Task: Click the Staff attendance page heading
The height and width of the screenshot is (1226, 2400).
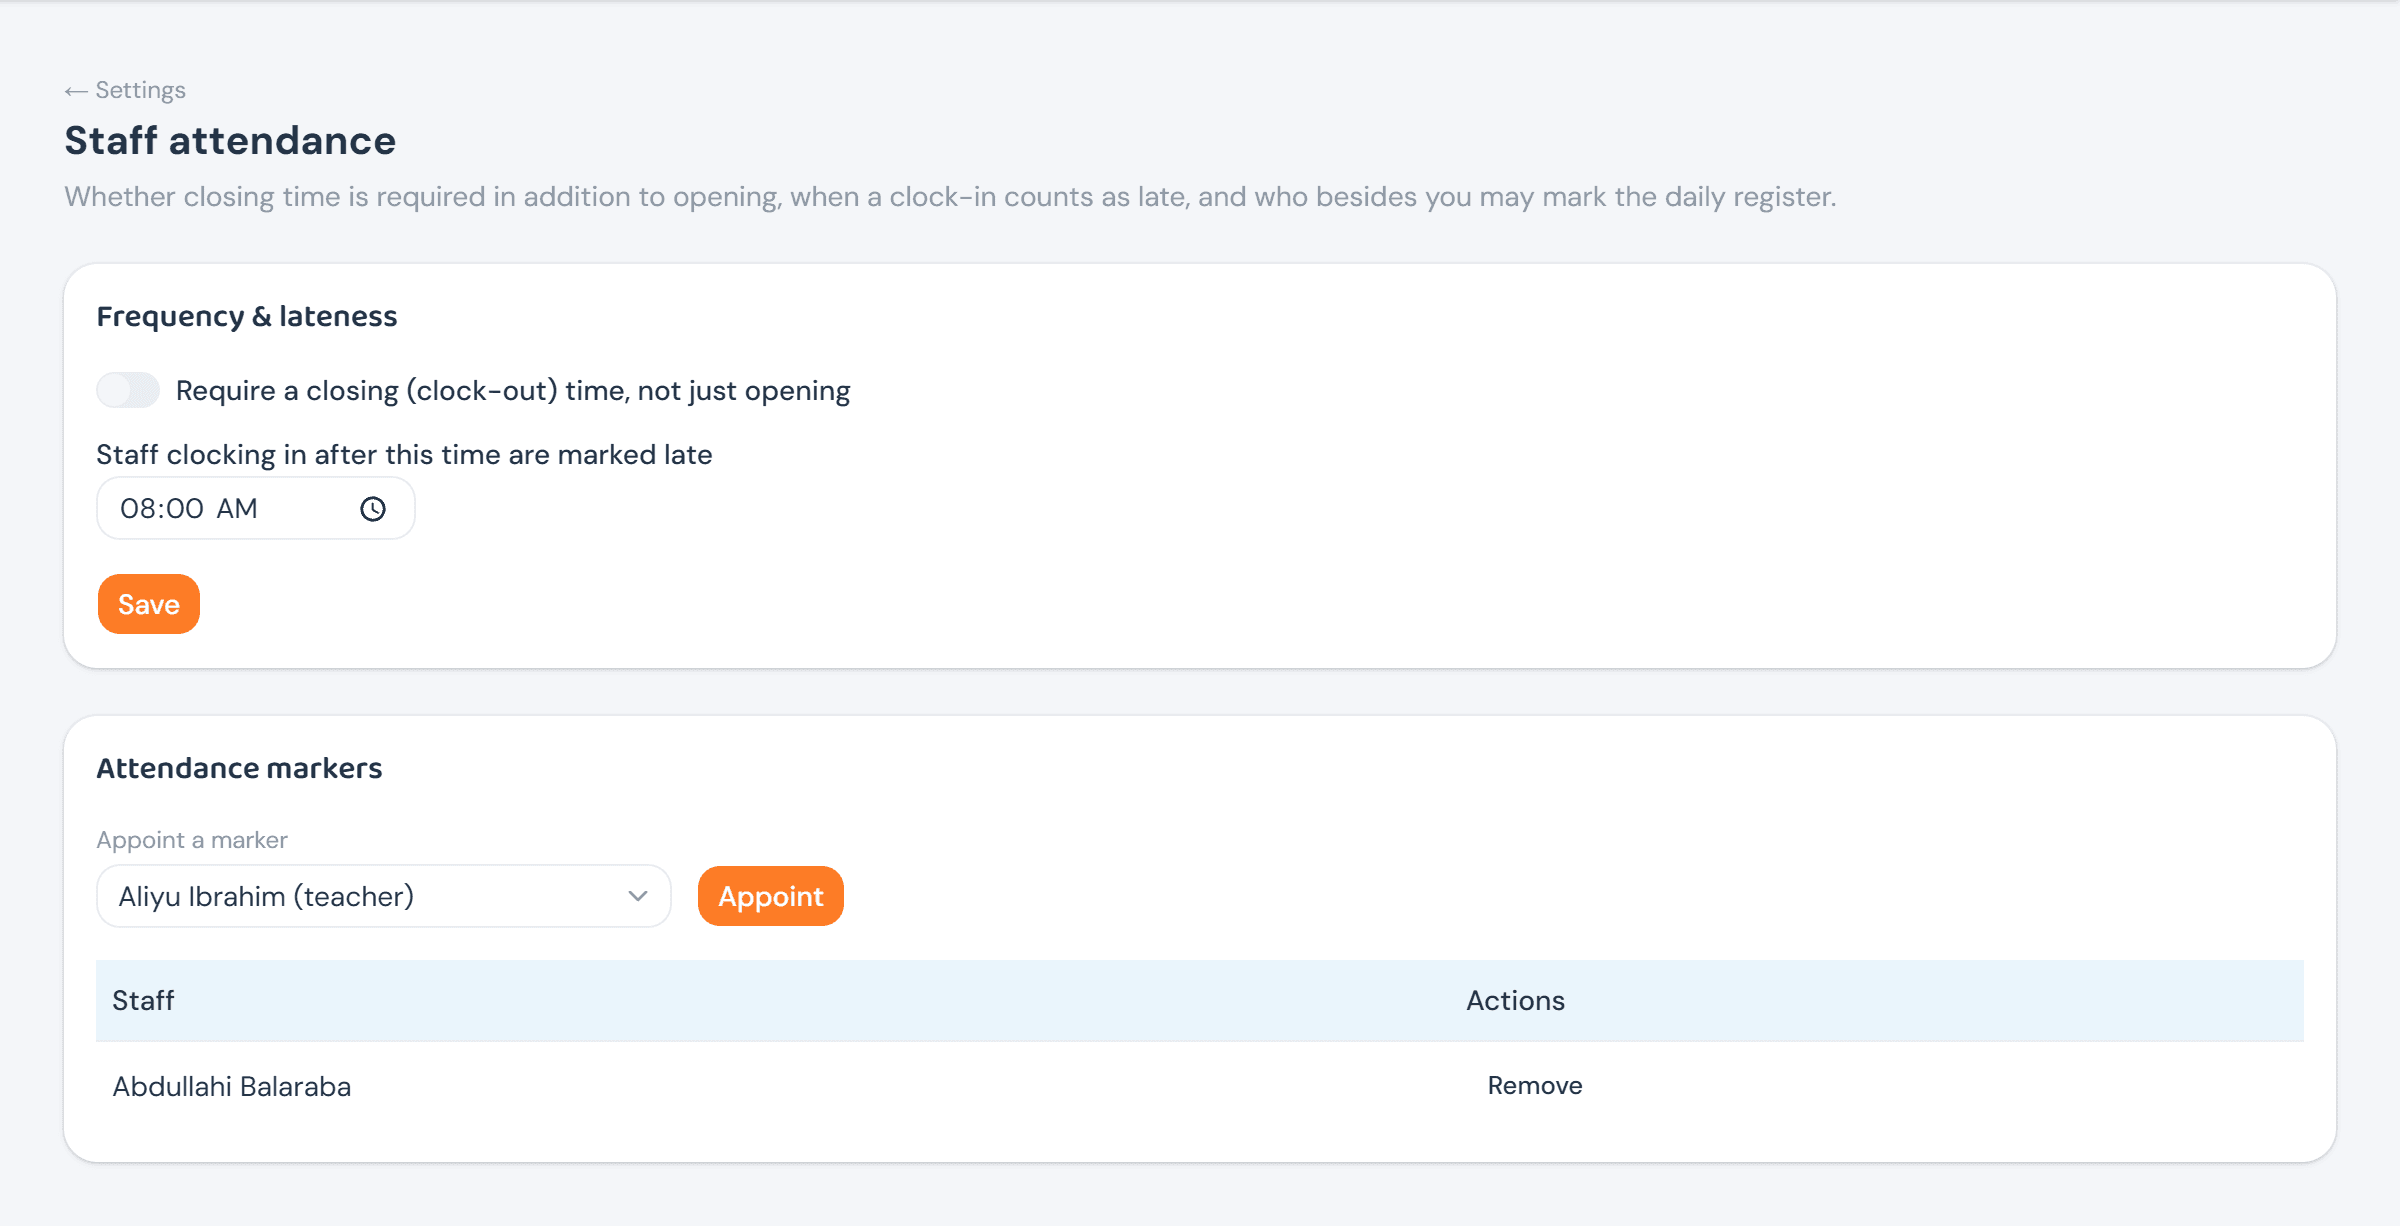Action: (x=230, y=141)
